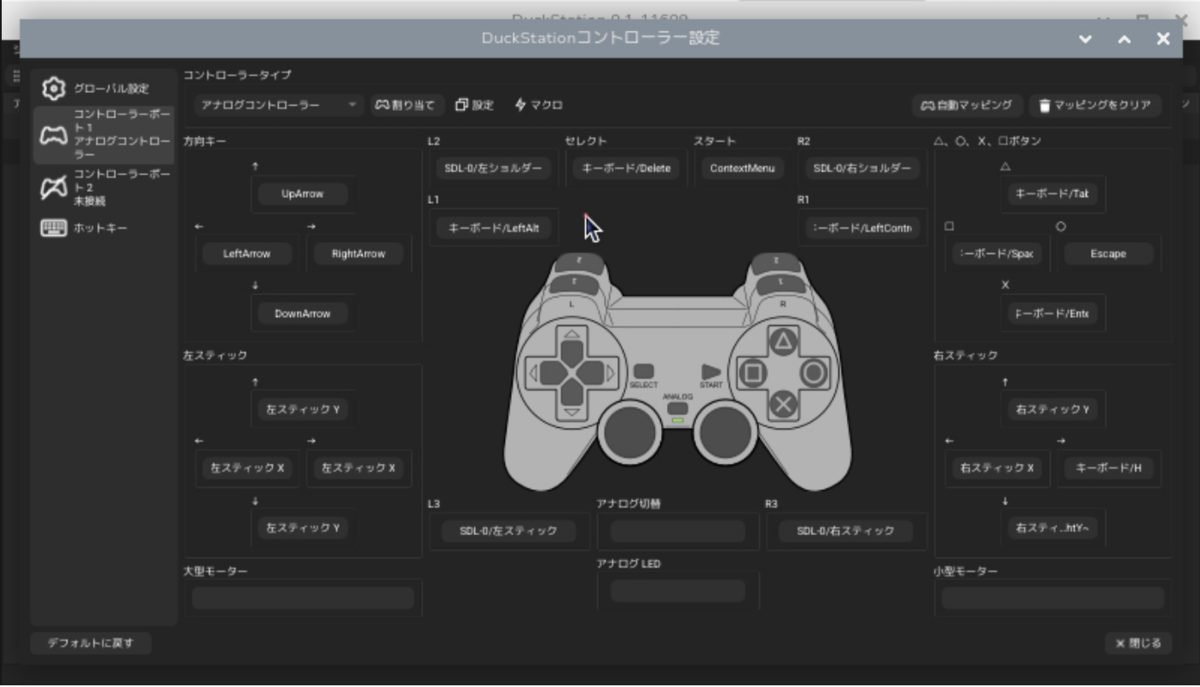Click square button binding ending in Spac
1200x687 pixels.
(x=997, y=254)
